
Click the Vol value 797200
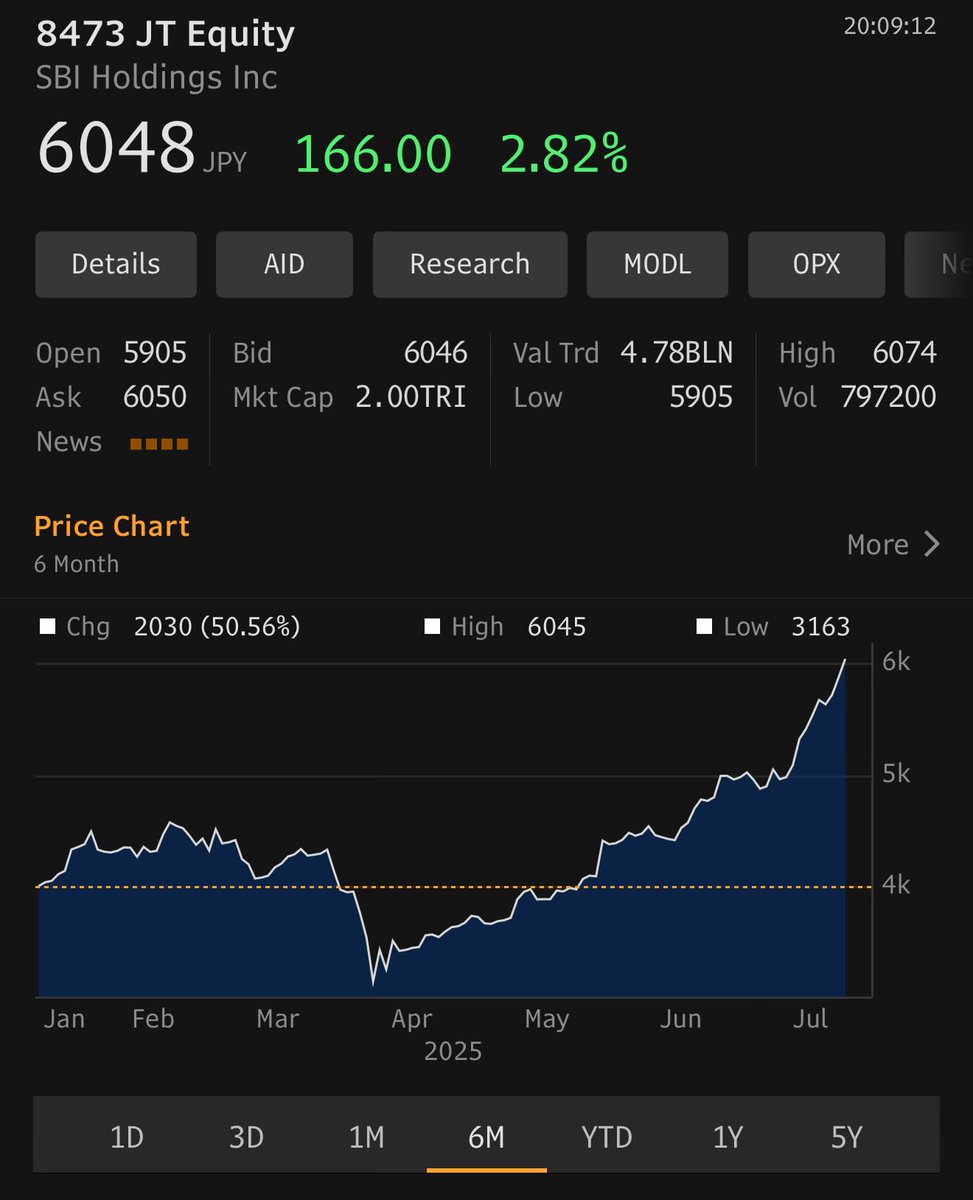coord(888,397)
